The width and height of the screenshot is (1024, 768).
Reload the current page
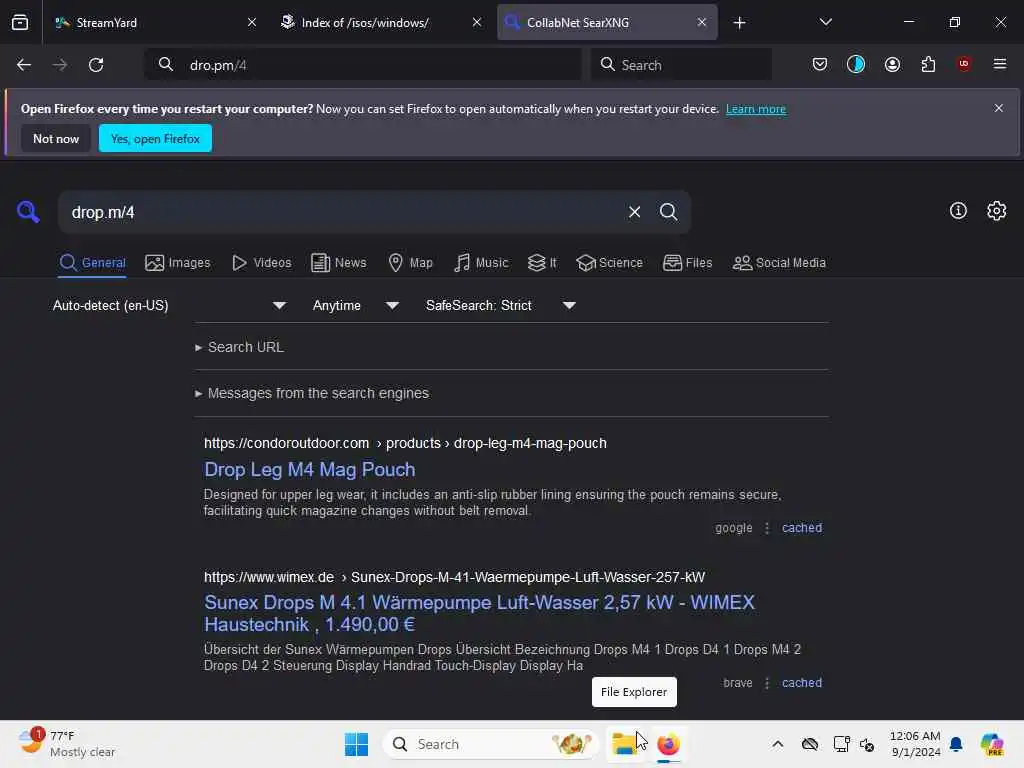(96, 65)
